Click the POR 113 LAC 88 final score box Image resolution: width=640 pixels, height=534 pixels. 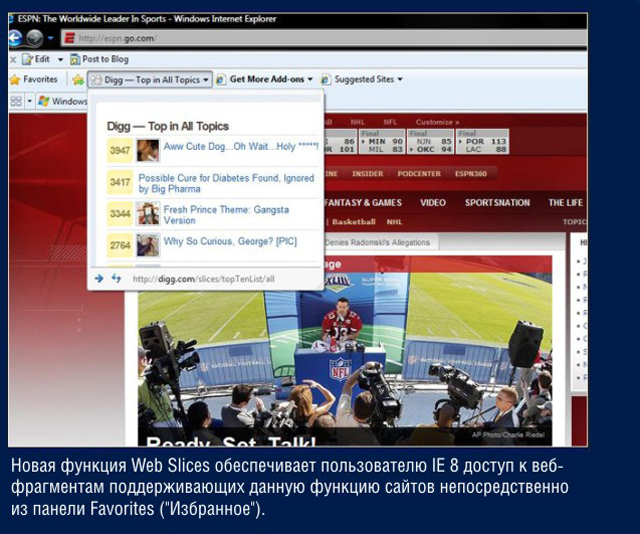tap(483, 142)
